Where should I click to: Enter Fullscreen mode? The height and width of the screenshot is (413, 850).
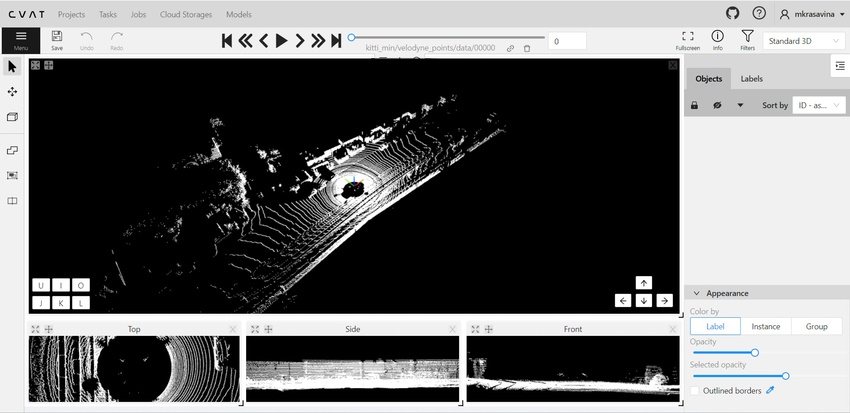(x=687, y=40)
